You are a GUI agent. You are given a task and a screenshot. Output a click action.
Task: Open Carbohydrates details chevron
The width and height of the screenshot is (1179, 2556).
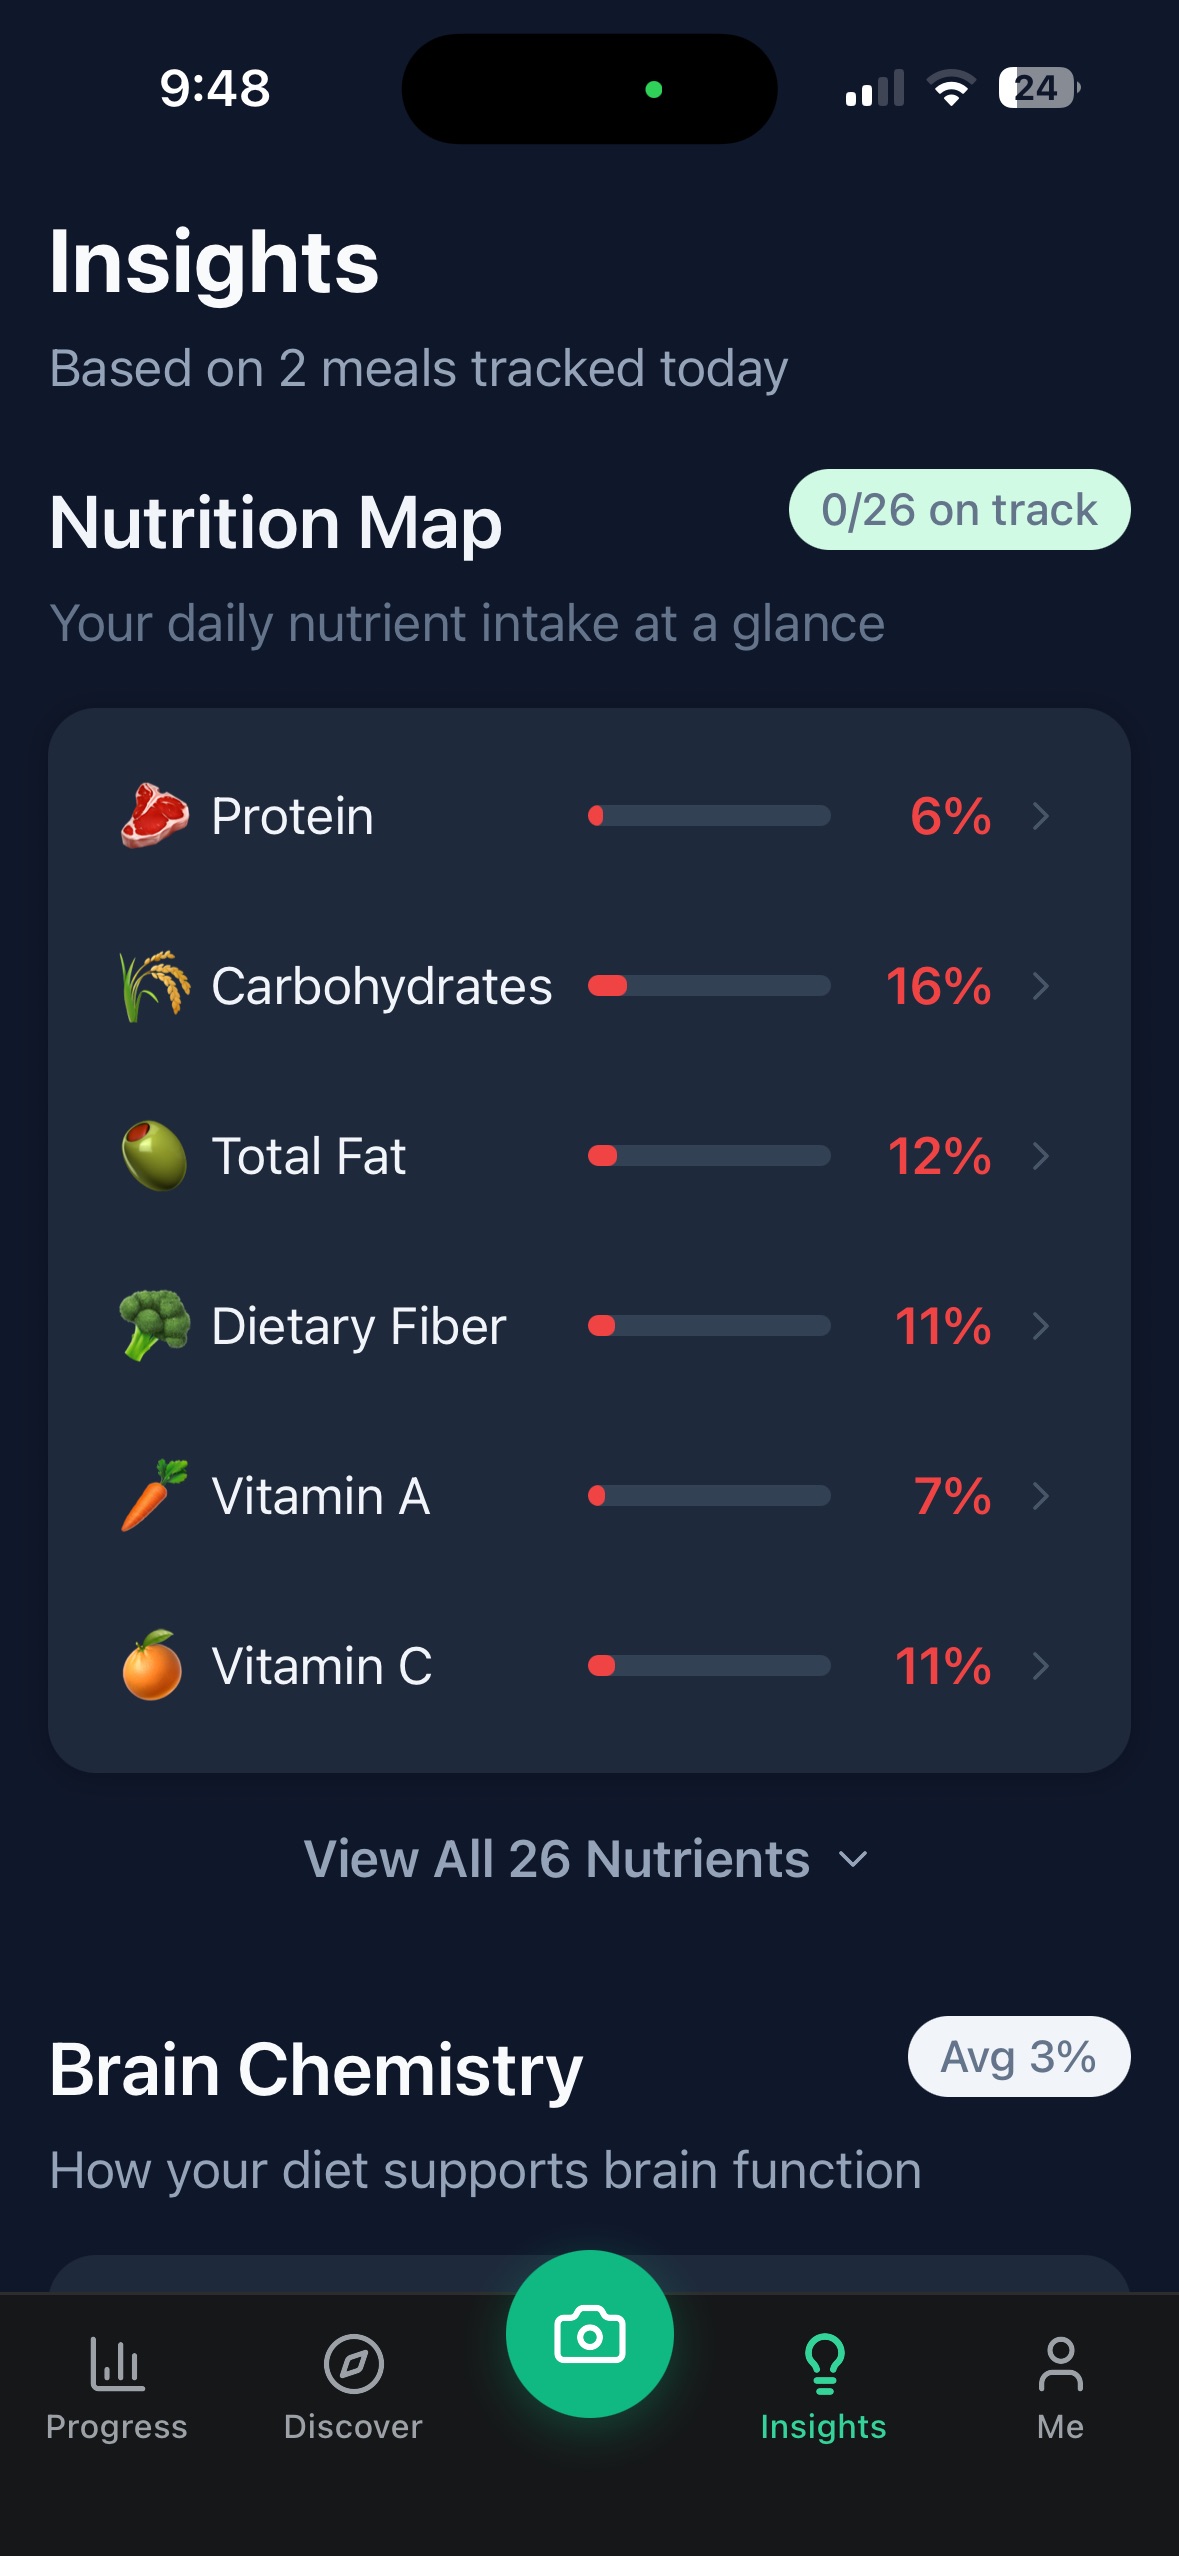(1041, 986)
